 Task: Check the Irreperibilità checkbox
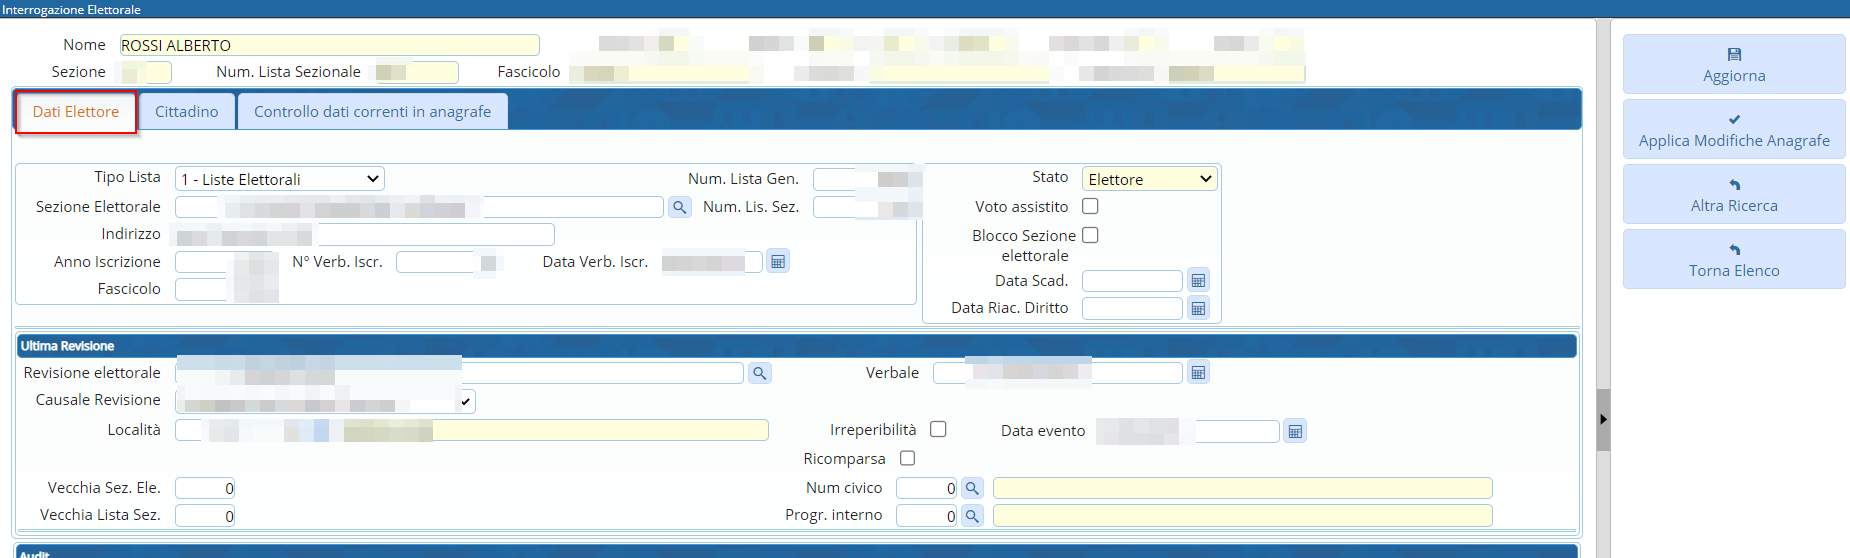click(x=938, y=429)
